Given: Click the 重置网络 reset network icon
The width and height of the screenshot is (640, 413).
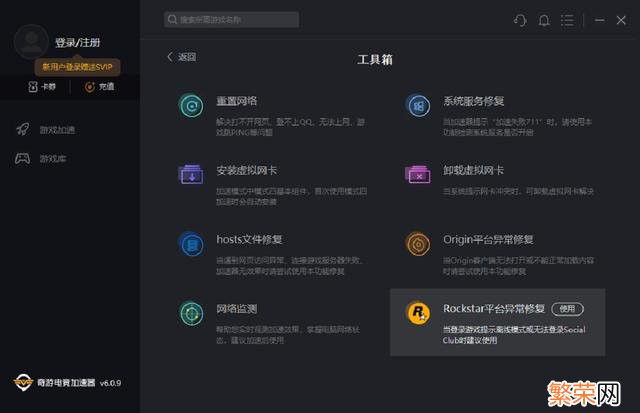Looking at the screenshot, I should [191, 106].
